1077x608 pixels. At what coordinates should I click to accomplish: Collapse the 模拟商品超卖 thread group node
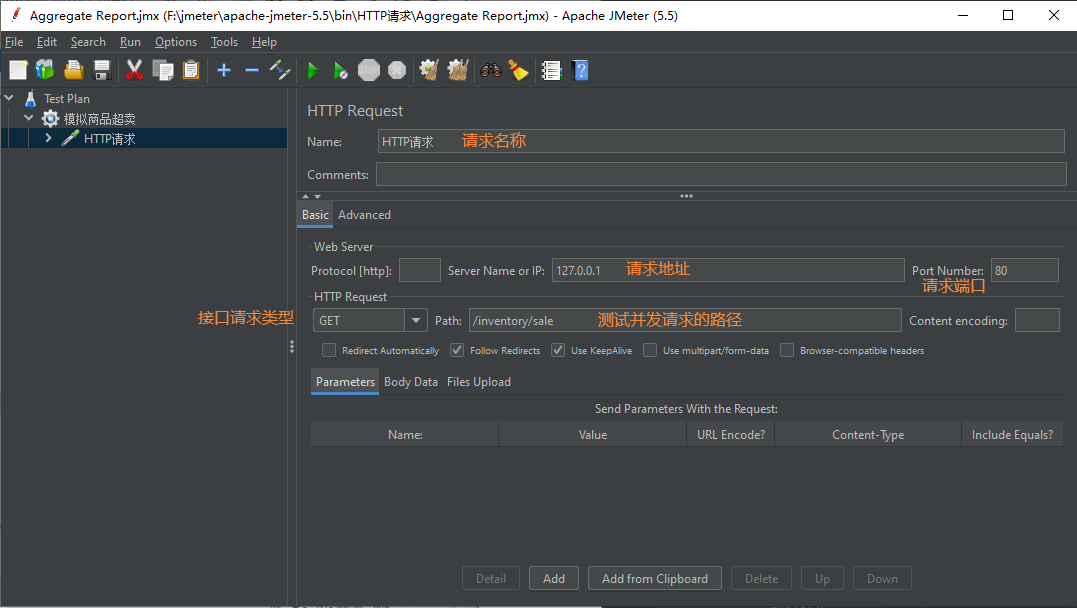click(29, 118)
